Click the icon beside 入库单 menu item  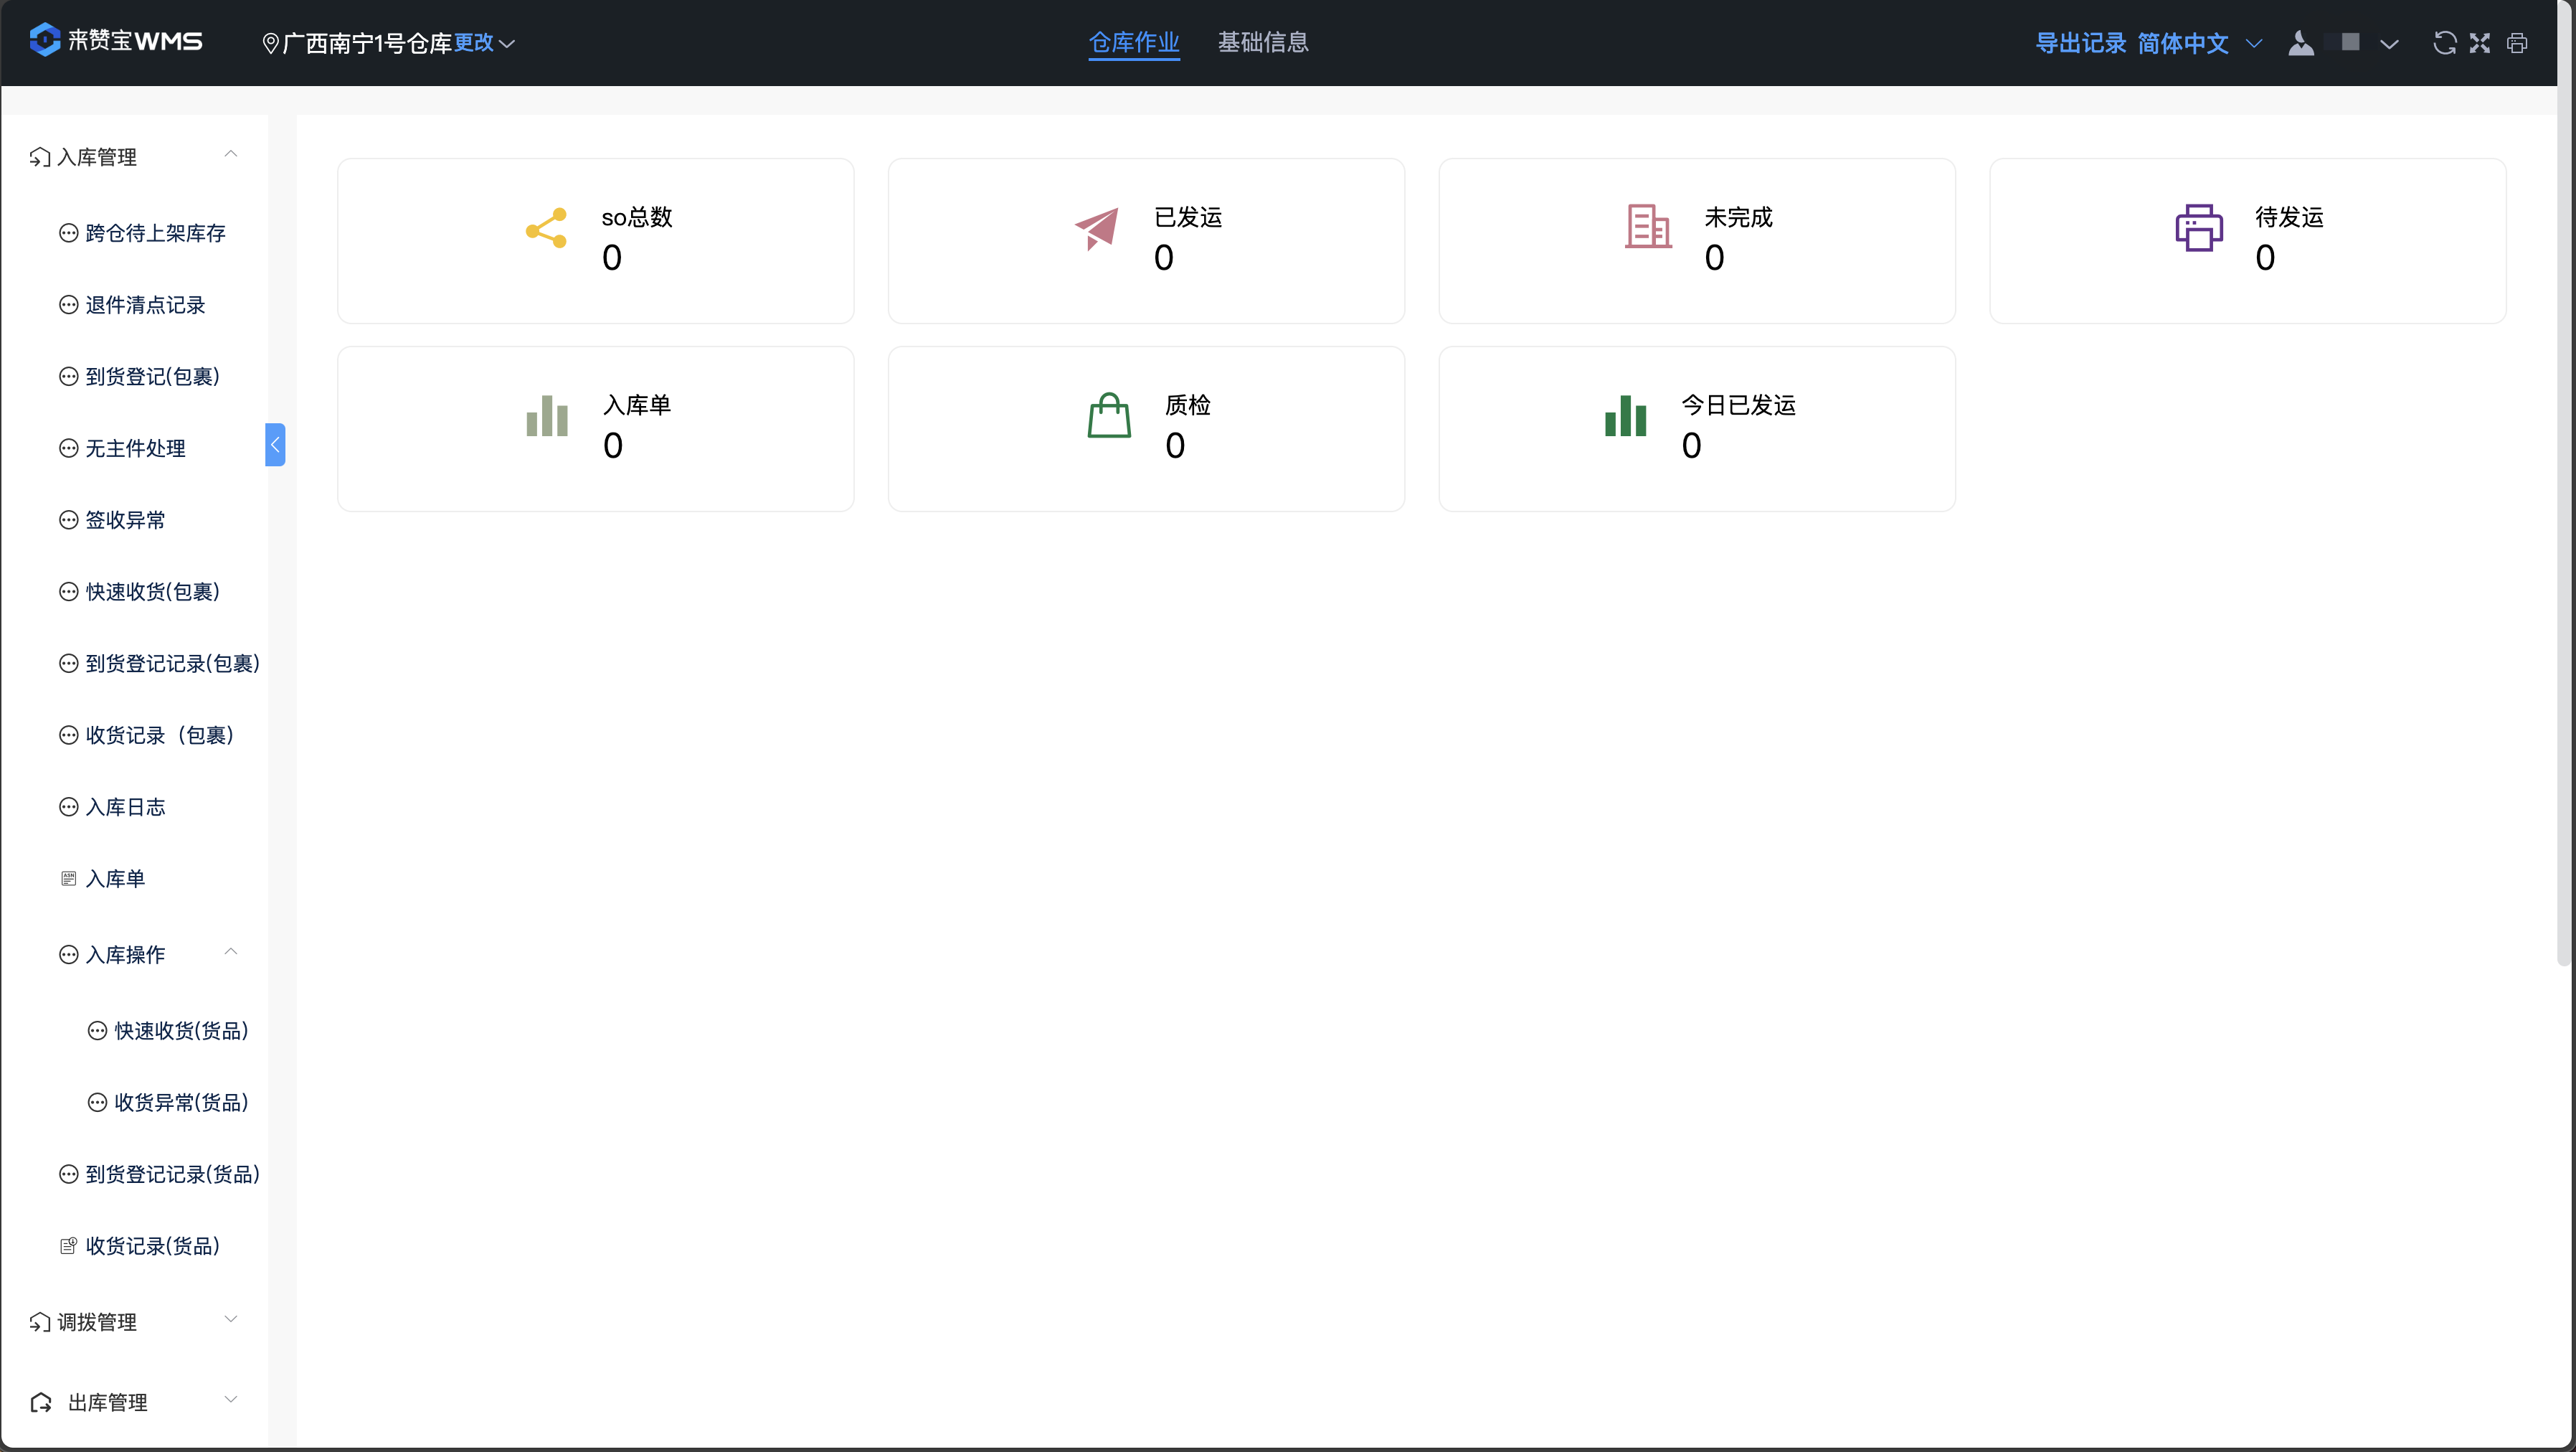pos(68,878)
